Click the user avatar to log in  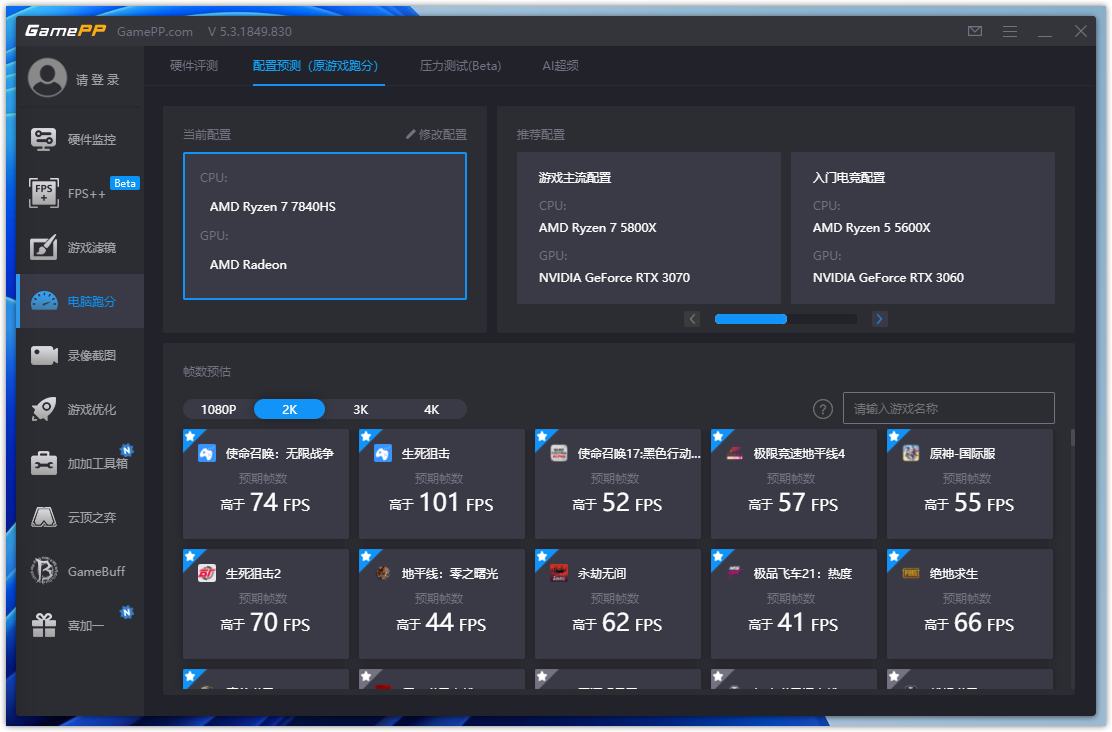(x=48, y=77)
